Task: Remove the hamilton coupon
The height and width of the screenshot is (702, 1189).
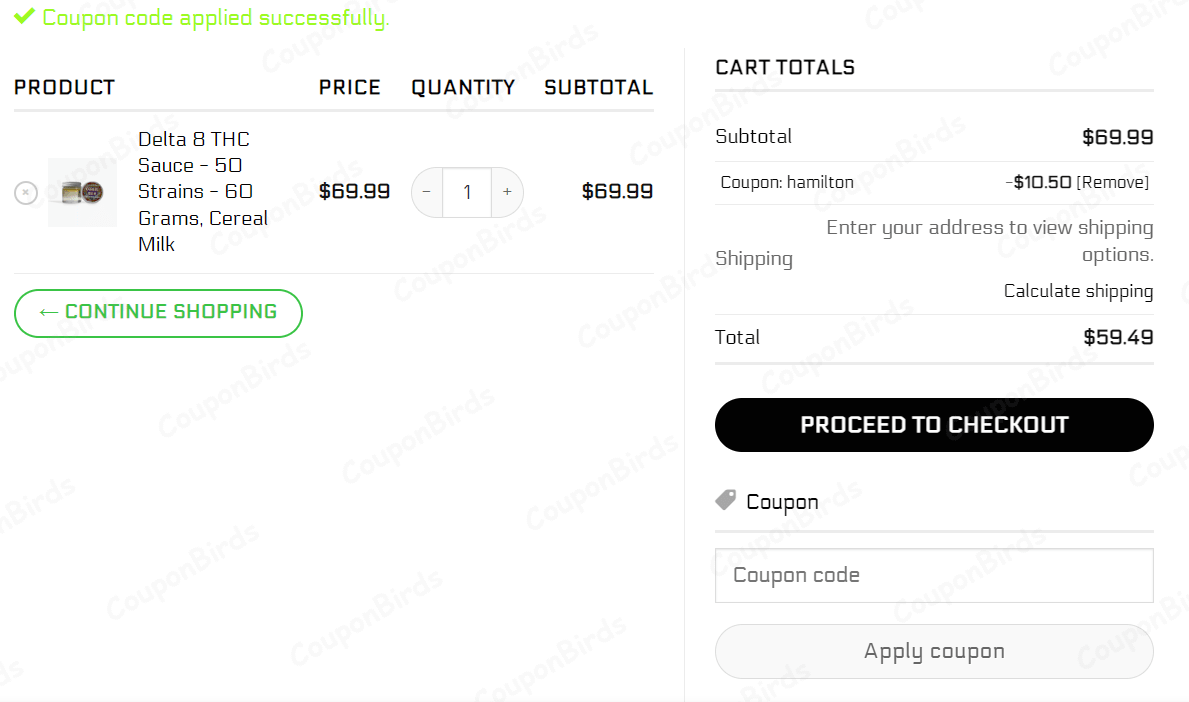Action: click(x=1112, y=182)
